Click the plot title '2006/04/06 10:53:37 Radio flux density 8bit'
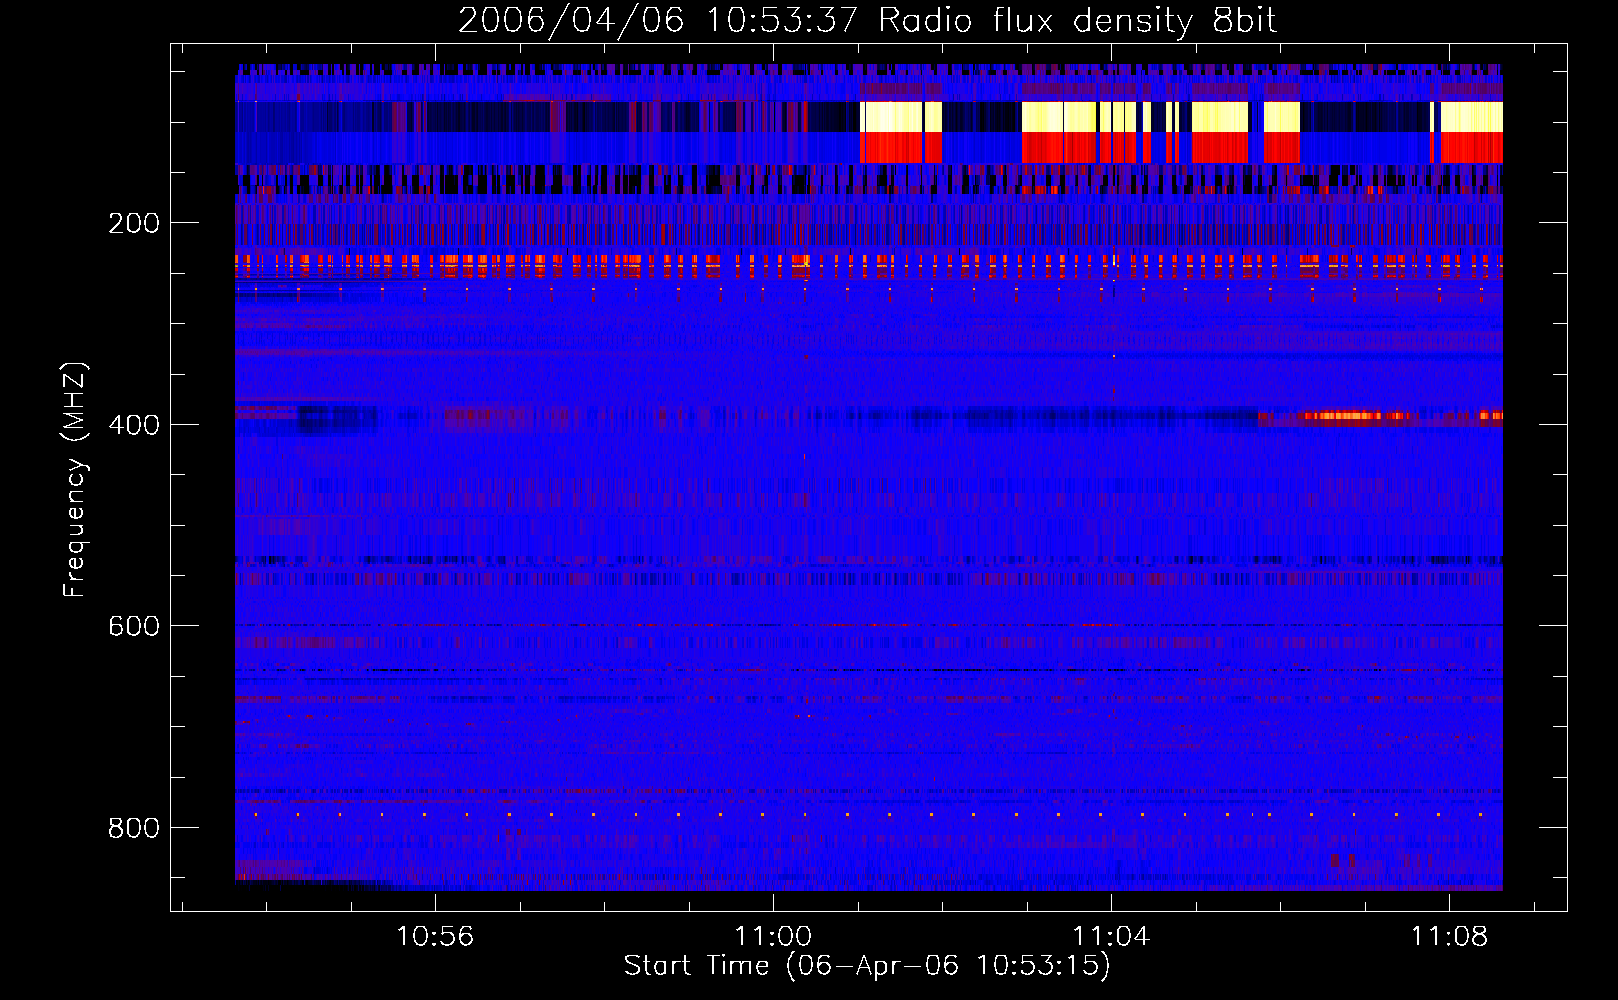The width and height of the screenshot is (1618, 1000). pos(867,20)
